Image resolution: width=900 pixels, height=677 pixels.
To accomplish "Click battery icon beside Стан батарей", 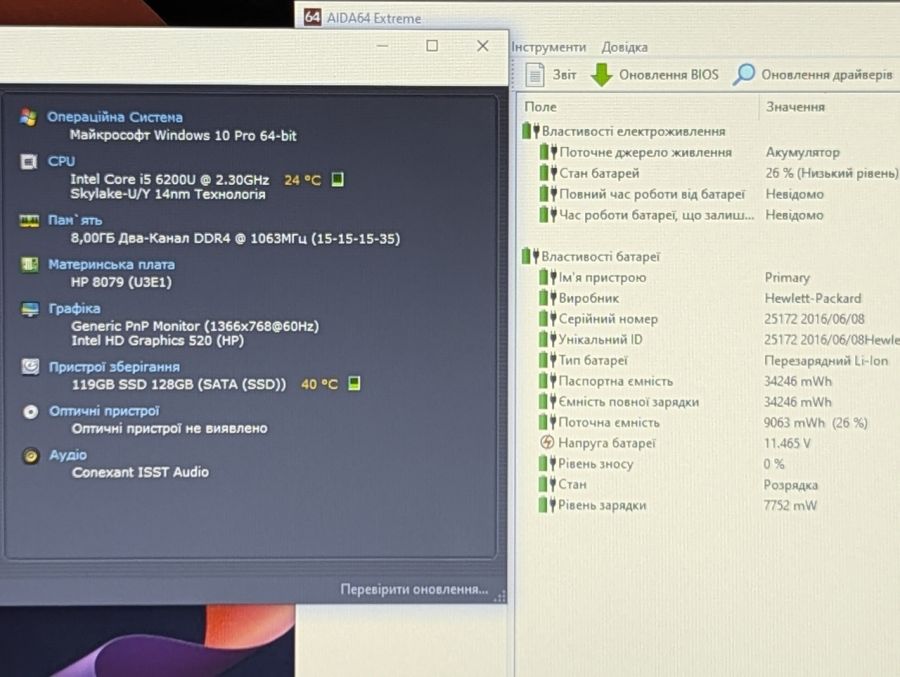I will 549,172.
